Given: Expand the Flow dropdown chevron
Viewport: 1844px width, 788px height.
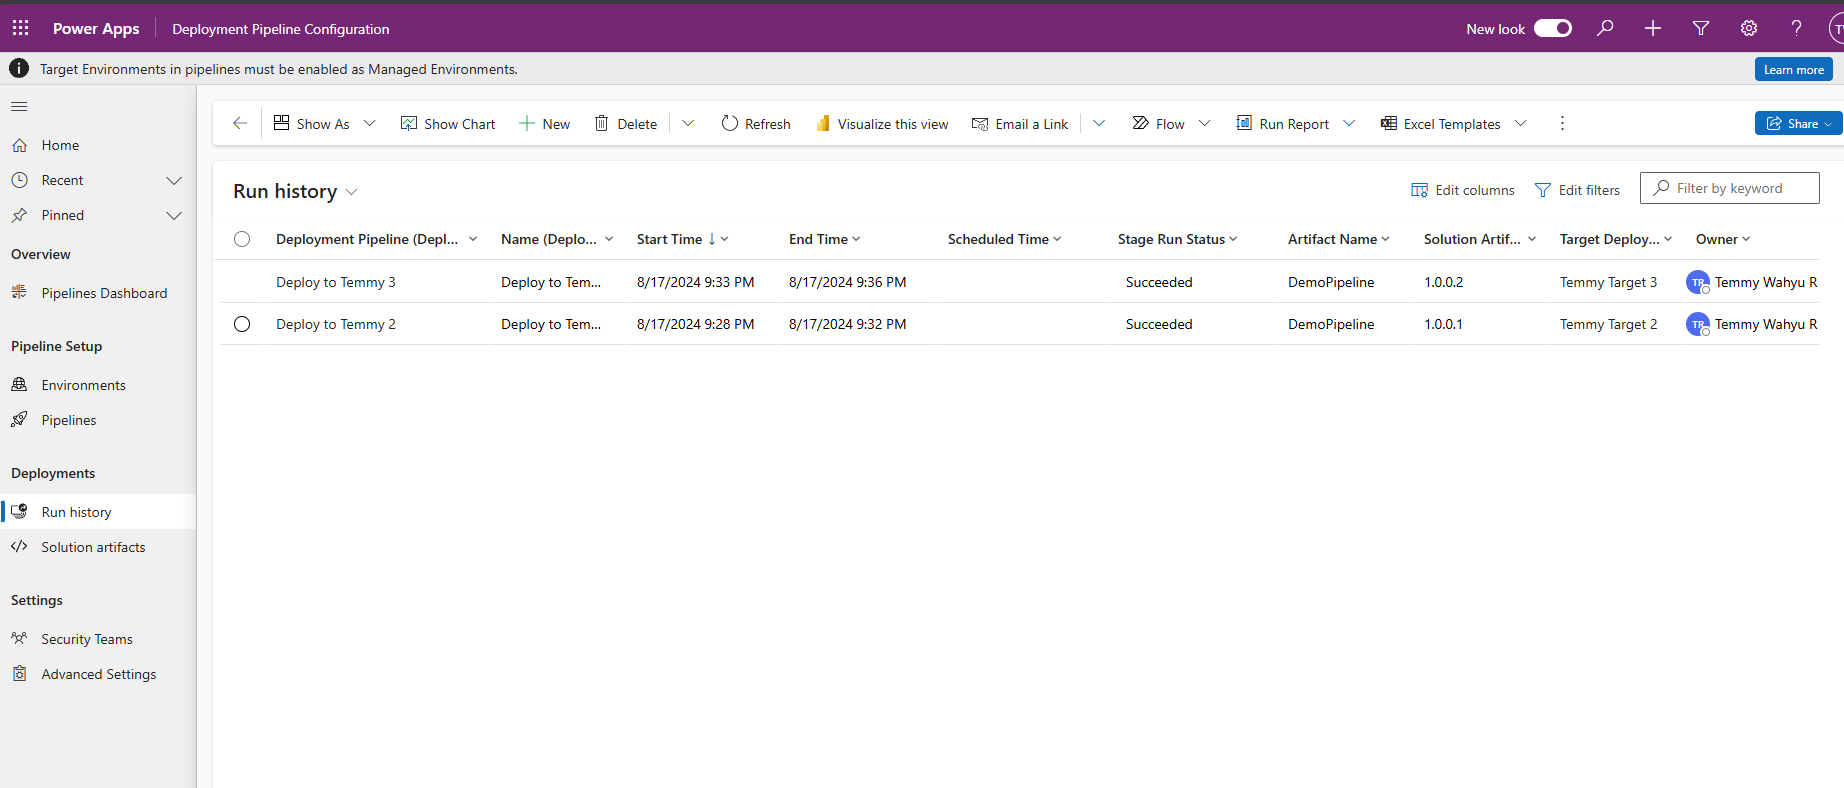Looking at the screenshot, I should coord(1204,123).
